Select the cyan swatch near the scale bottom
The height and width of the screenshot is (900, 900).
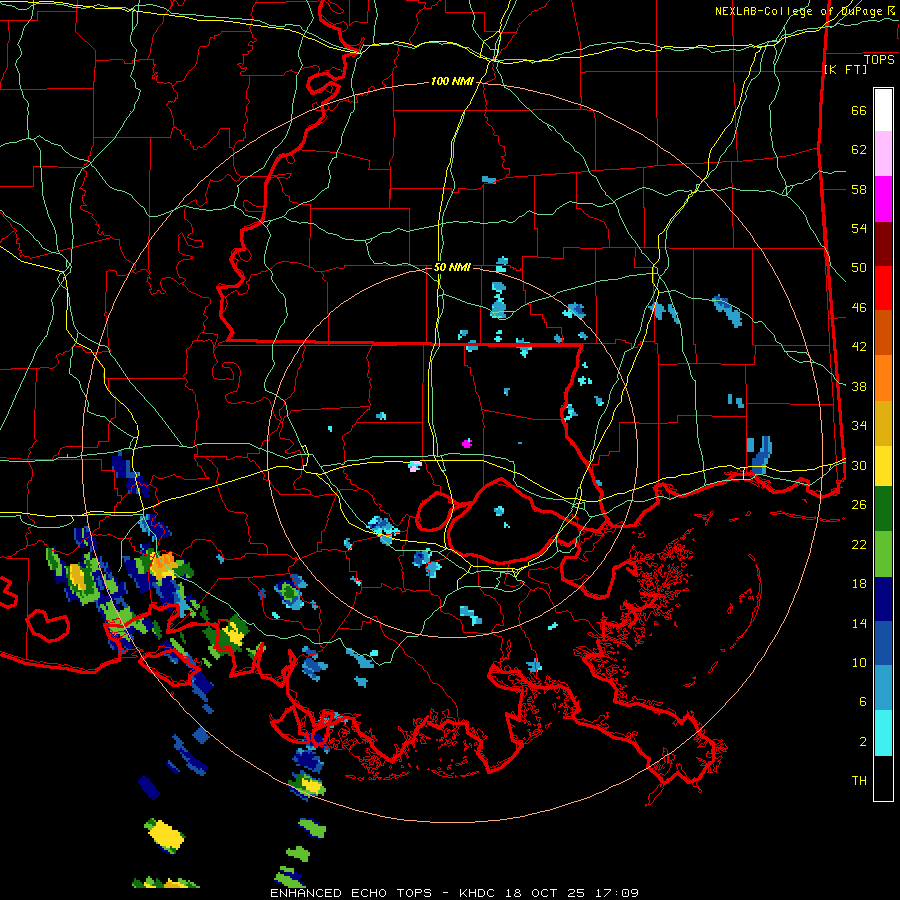click(883, 733)
